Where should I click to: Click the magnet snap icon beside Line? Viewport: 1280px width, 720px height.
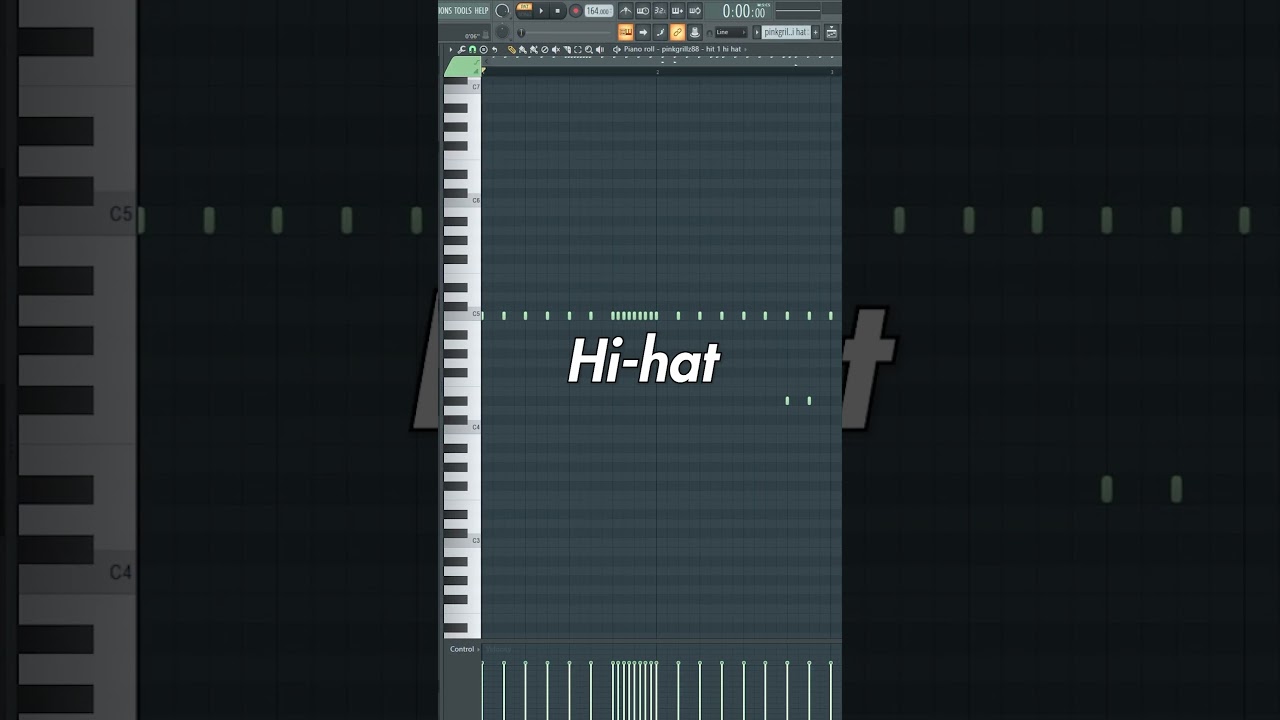(x=710, y=33)
